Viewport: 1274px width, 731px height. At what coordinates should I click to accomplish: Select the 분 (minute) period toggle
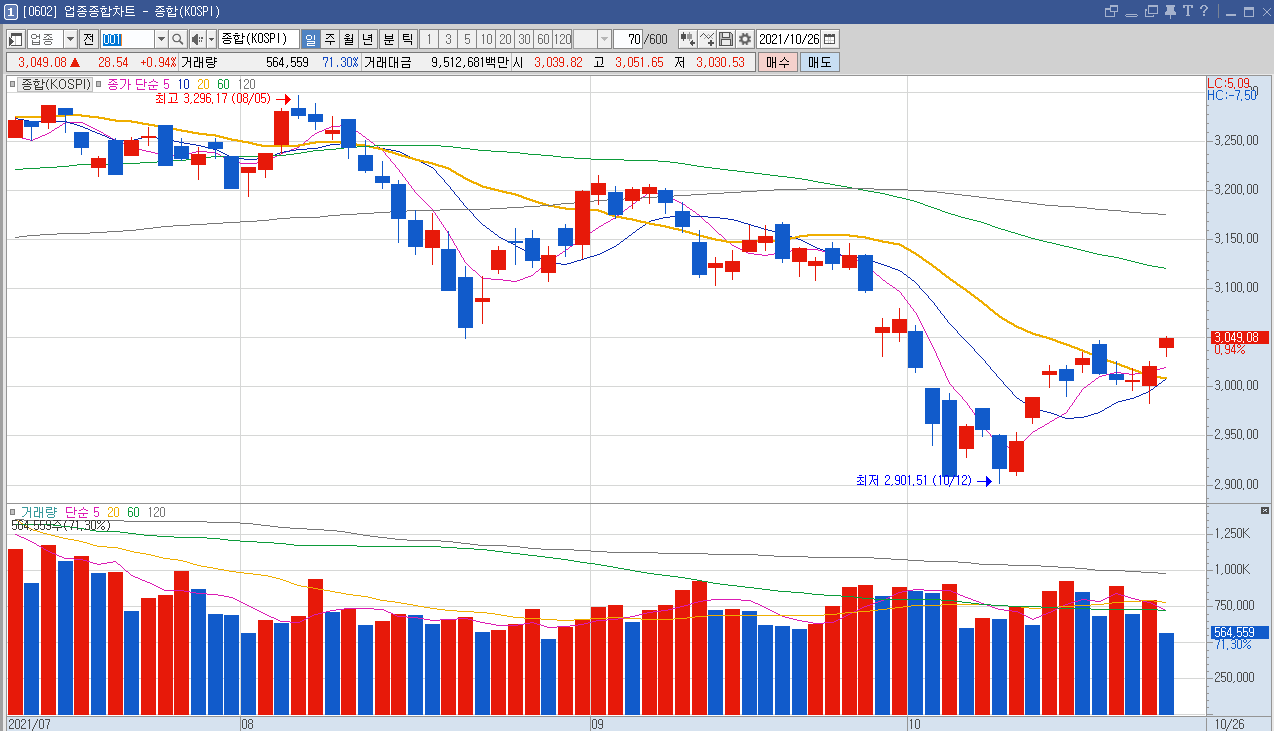(x=388, y=39)
